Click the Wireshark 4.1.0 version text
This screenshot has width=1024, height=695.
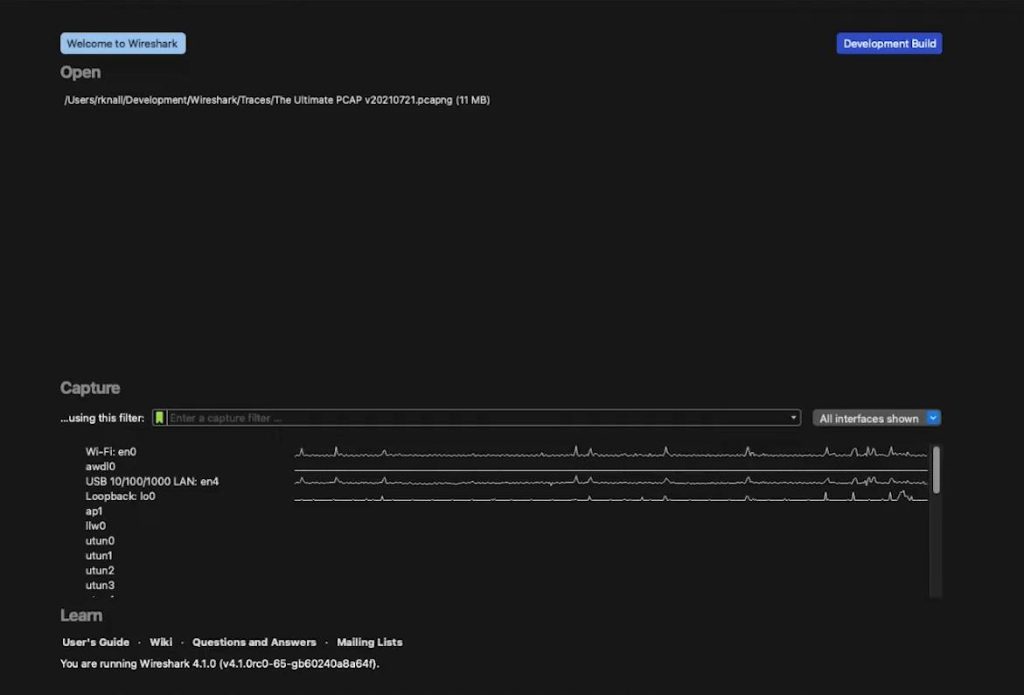219,664
